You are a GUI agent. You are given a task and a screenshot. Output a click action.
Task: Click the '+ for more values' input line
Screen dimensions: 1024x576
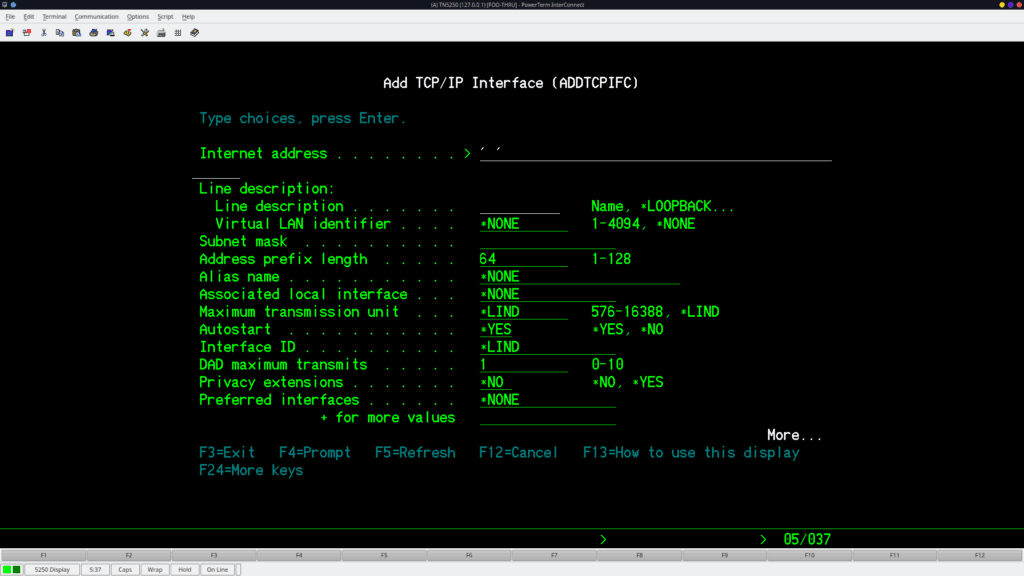tap(548, 418)
